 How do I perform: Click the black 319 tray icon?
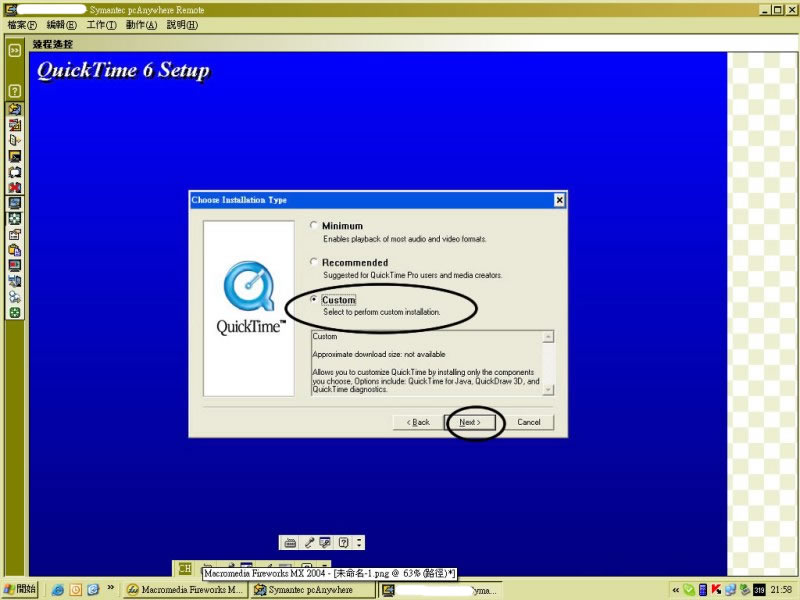click(x=759, y=590)
